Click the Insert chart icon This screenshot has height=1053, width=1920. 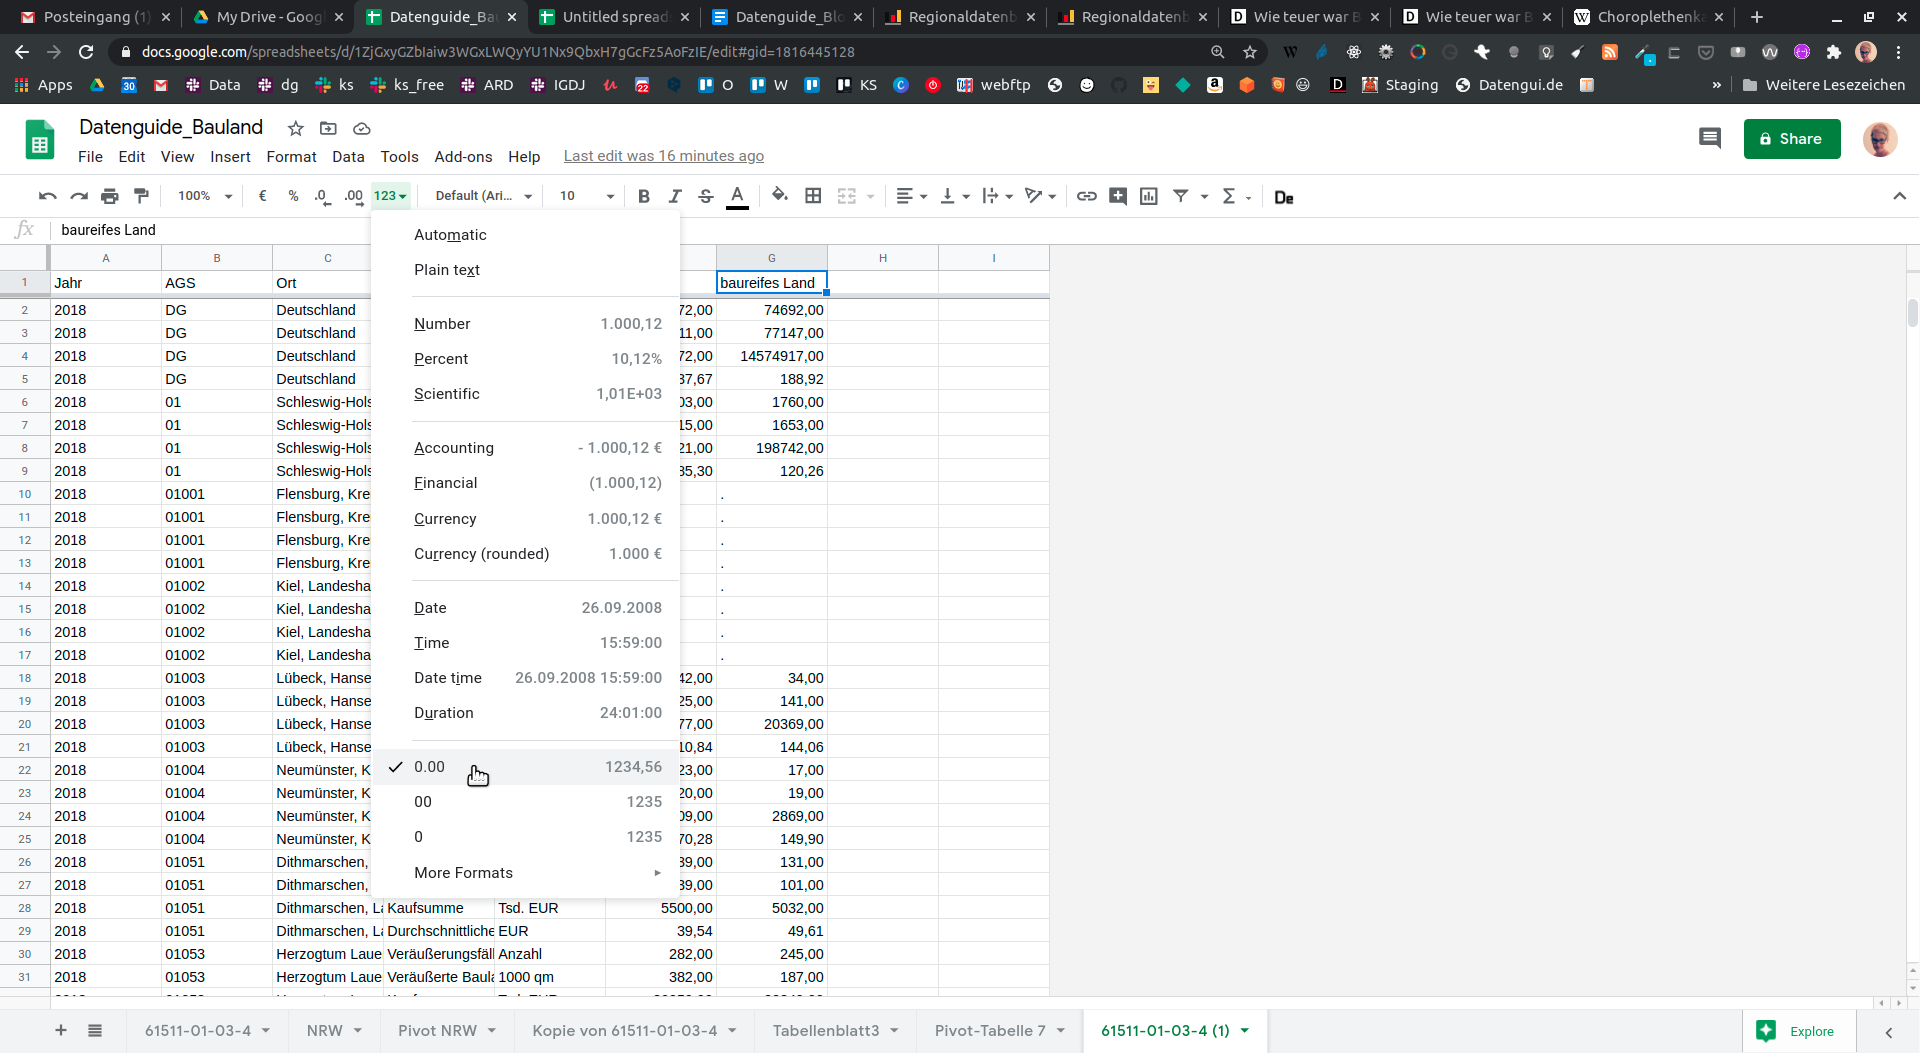(x=1149, y=197)
